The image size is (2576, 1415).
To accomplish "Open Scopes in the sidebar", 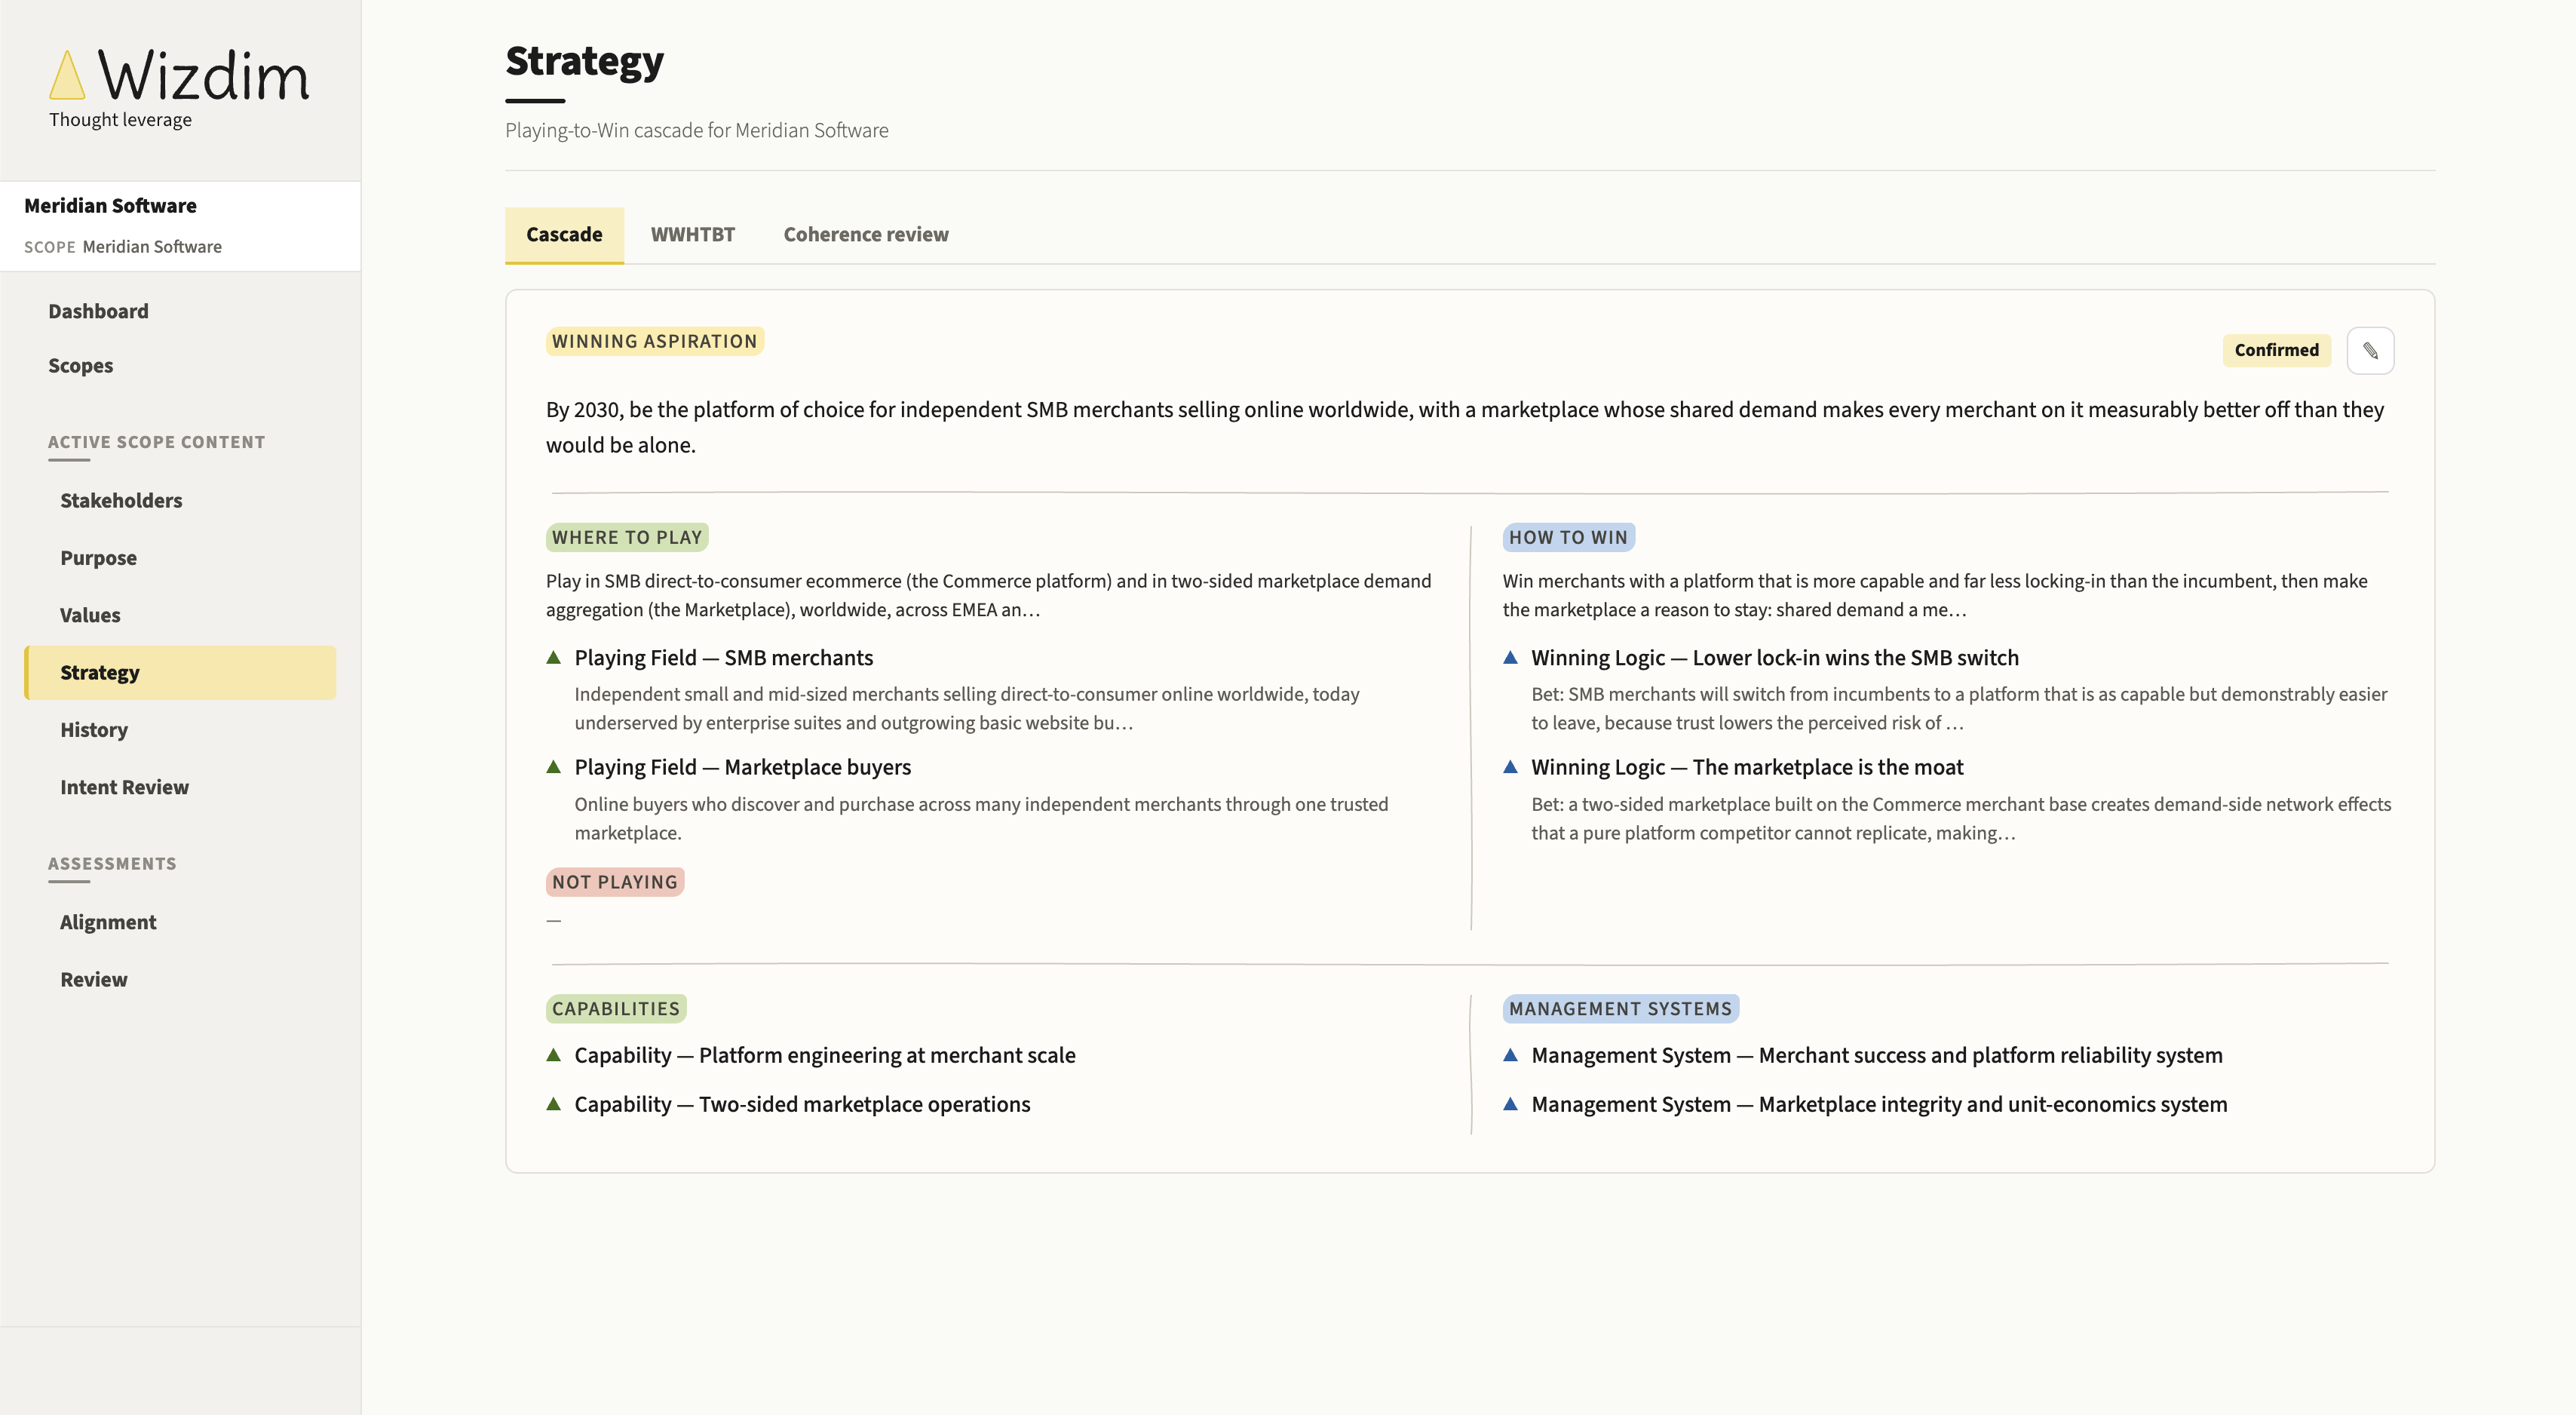I will [x=80, y=366].
